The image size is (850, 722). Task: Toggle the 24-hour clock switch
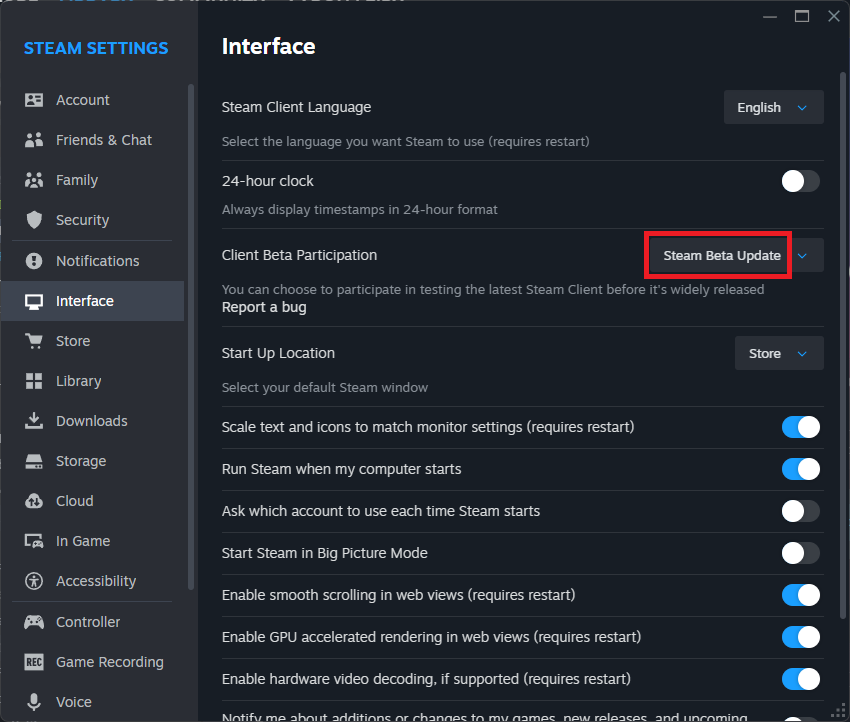click(x=800, y=181)
